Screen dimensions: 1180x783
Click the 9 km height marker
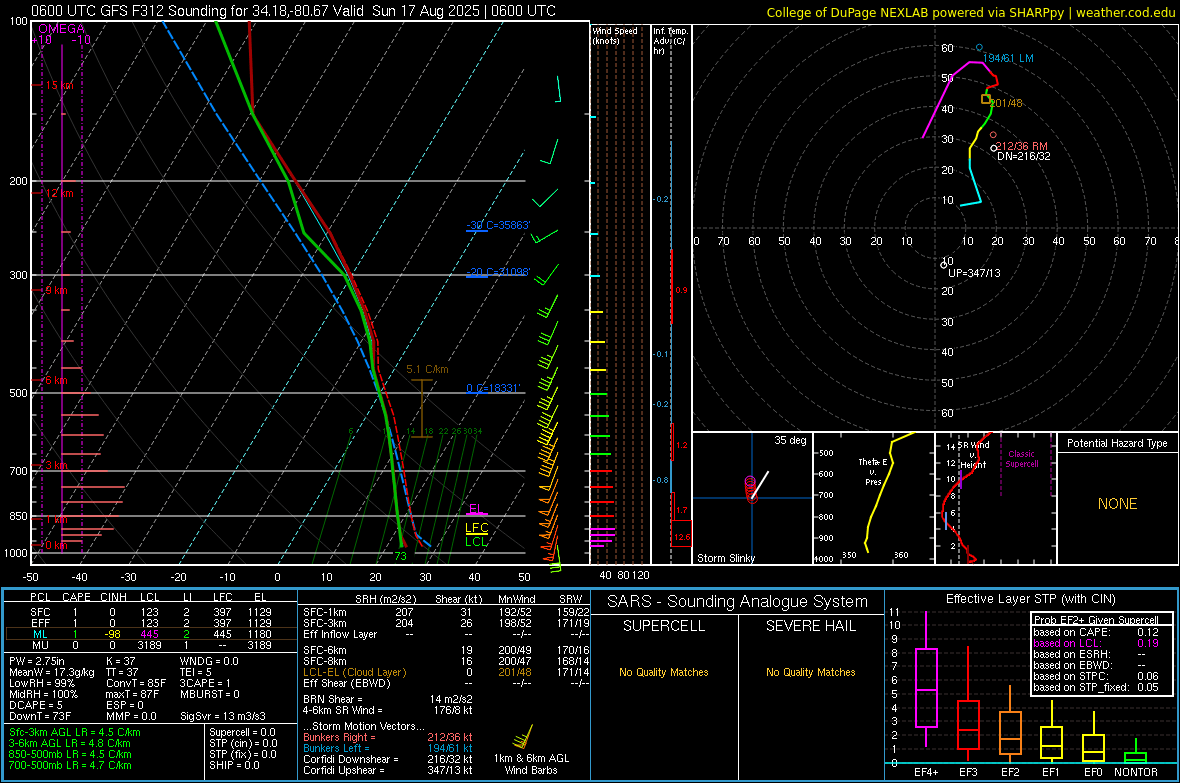pyautogui.click(x=56, y=290)
